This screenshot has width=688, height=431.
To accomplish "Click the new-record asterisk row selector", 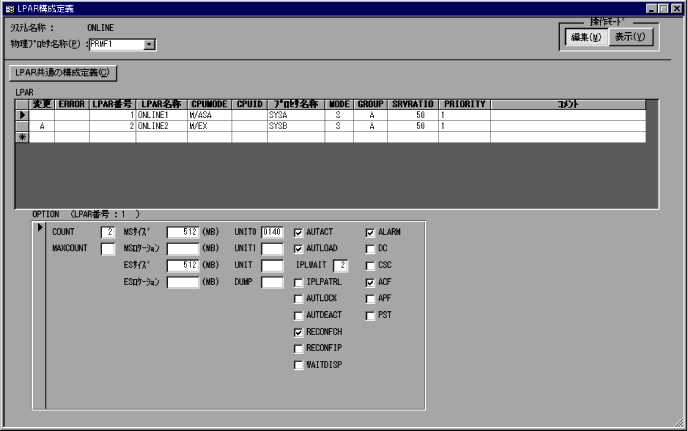I will [22, 137].
